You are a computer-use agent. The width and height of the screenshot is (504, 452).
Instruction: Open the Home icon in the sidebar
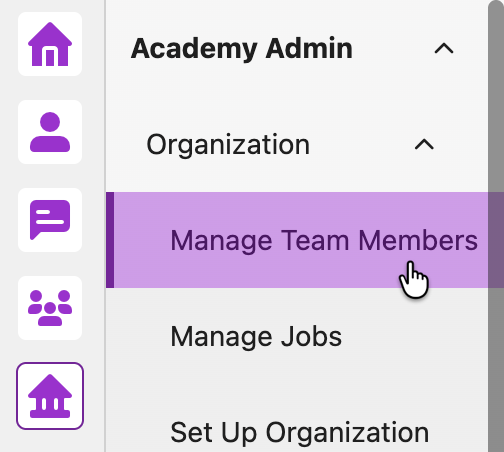(50, 44)
